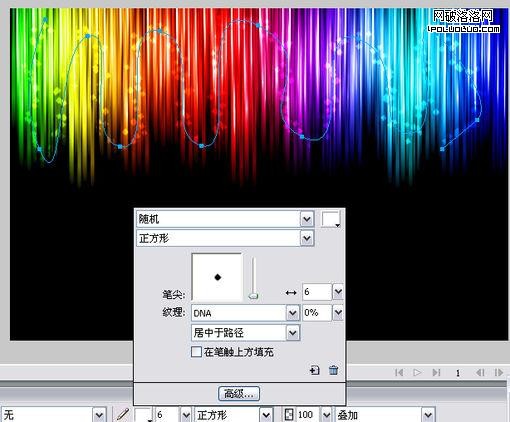Image resolution: width=510 pixels, height=422 pixels.
Task: Enable the fill over stroke checkbox
Action: 196,352
